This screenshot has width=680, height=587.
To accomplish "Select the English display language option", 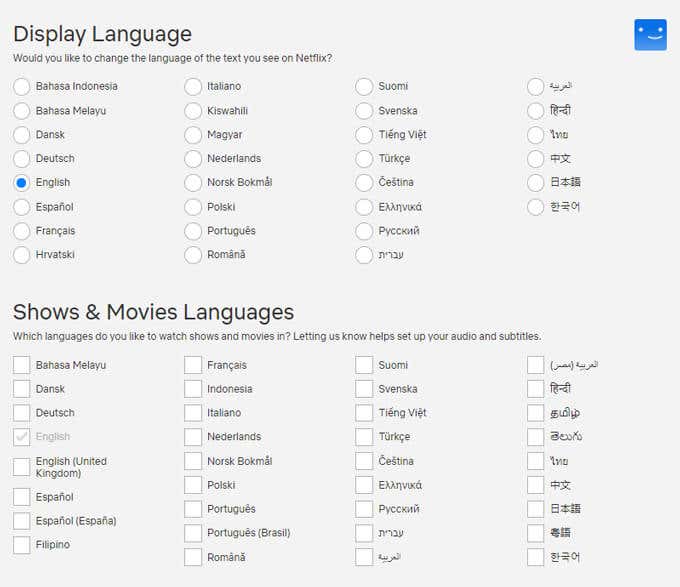I will [22, 182].
